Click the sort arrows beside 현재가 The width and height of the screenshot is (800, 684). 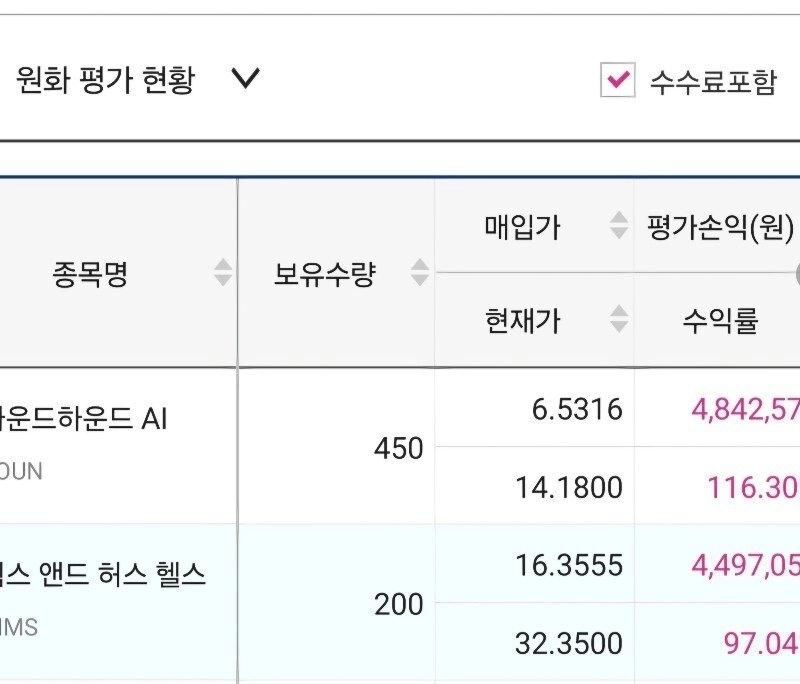619,320
